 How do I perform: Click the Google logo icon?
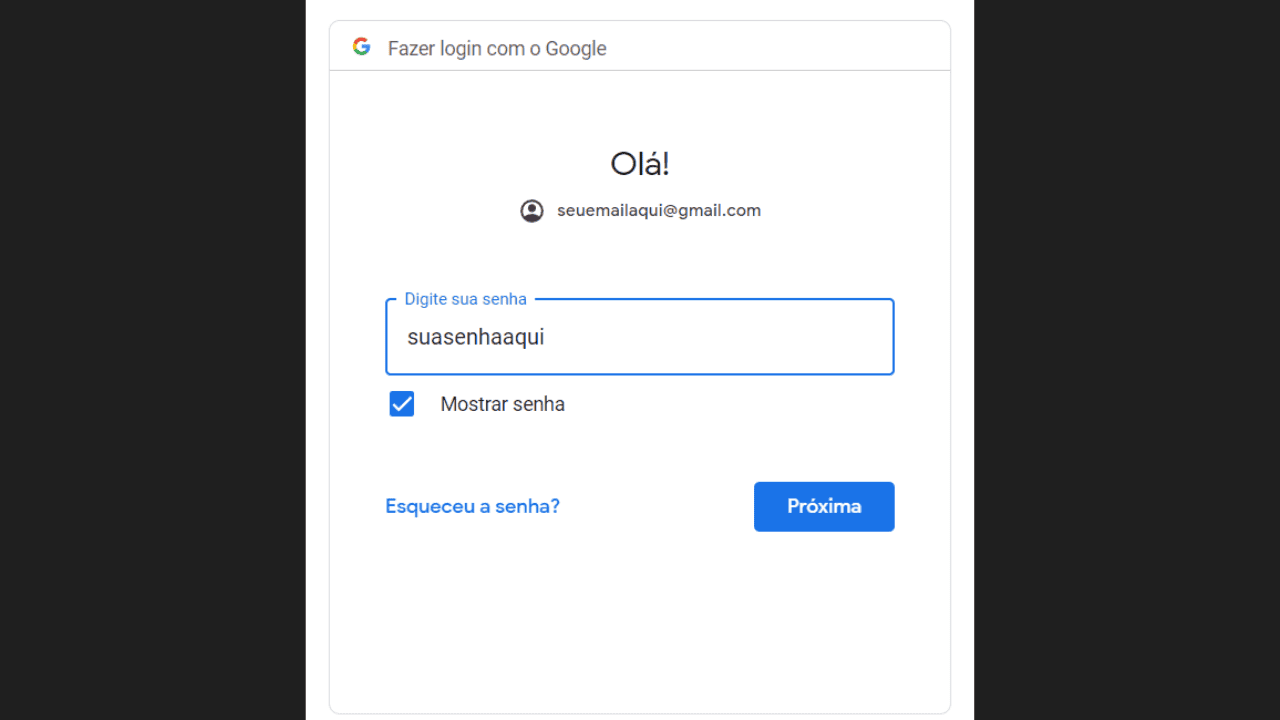pyautogui.click(x=361, y=47)
